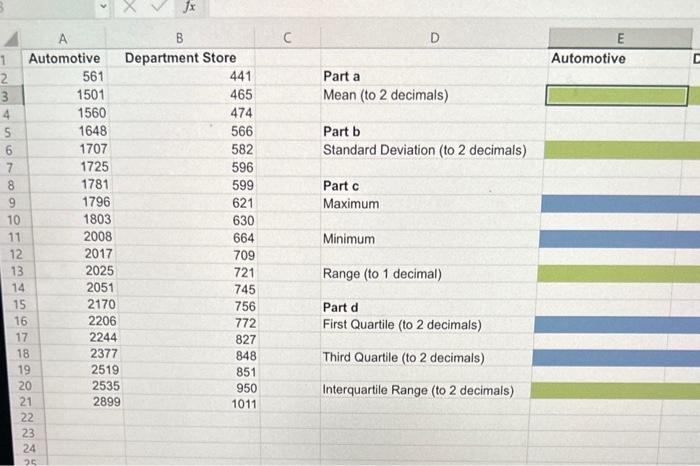The width and height of the screenshot is (700, 466).
Task: Click the formula bar enter checkmark icon
Action: (x=158, y=6)
